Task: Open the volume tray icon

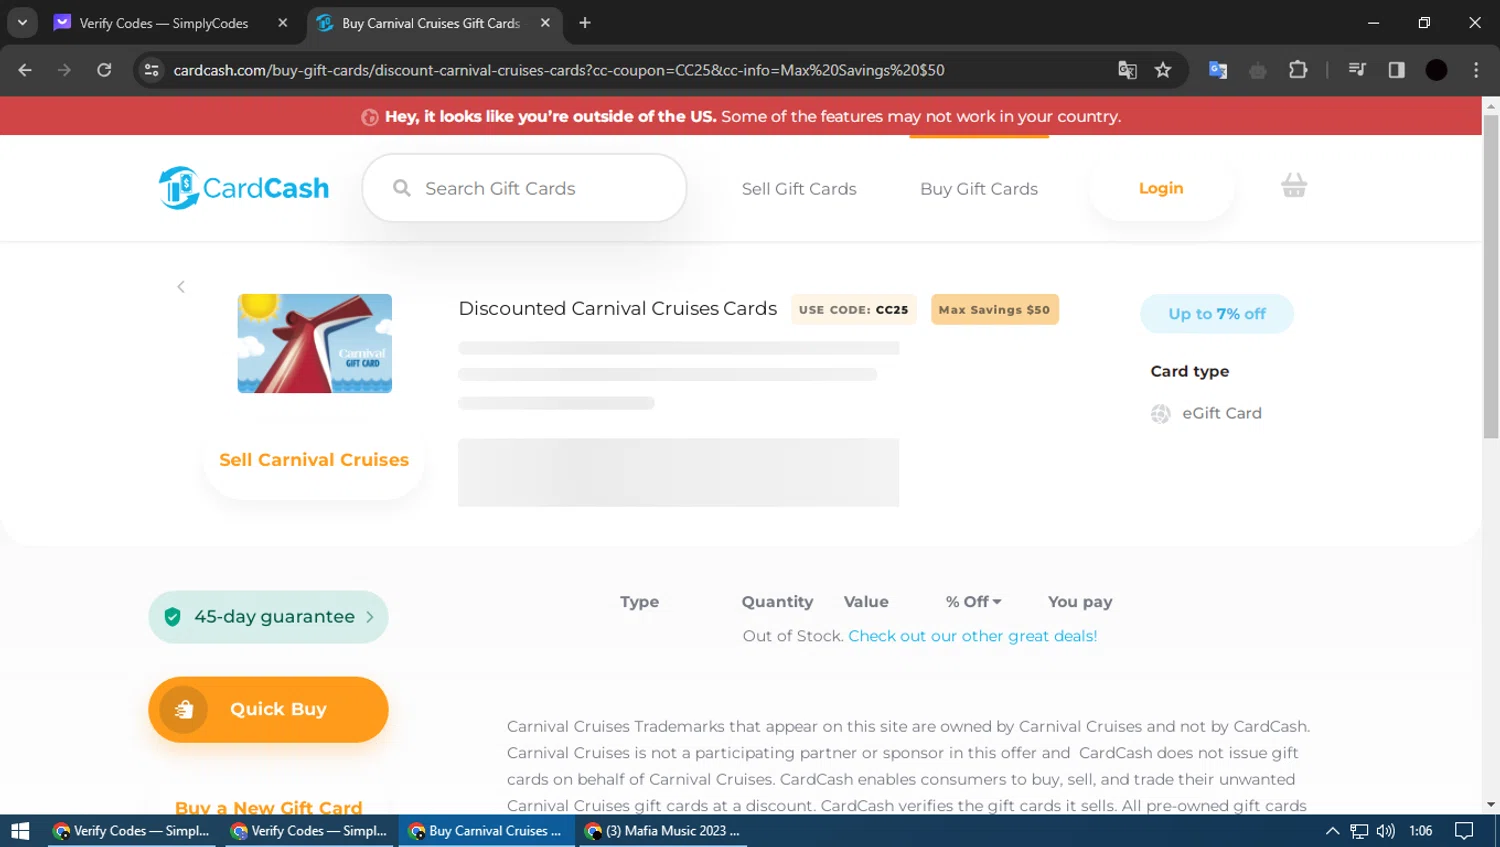Action: click(x=1385, y=831)
